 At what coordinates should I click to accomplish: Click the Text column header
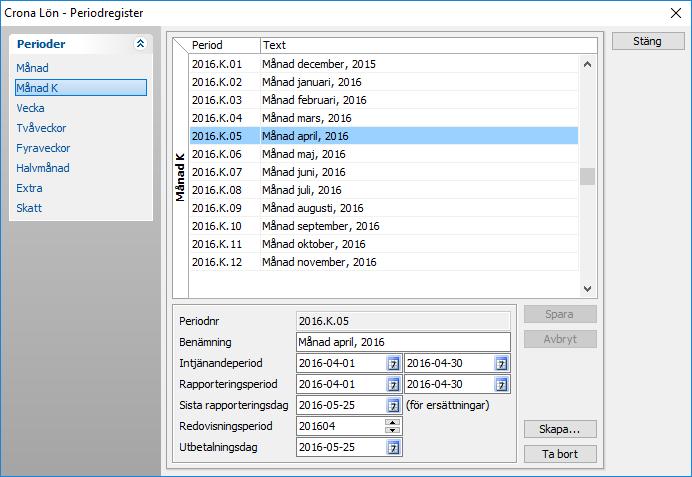pyautogui.click(x=429, y=45)
